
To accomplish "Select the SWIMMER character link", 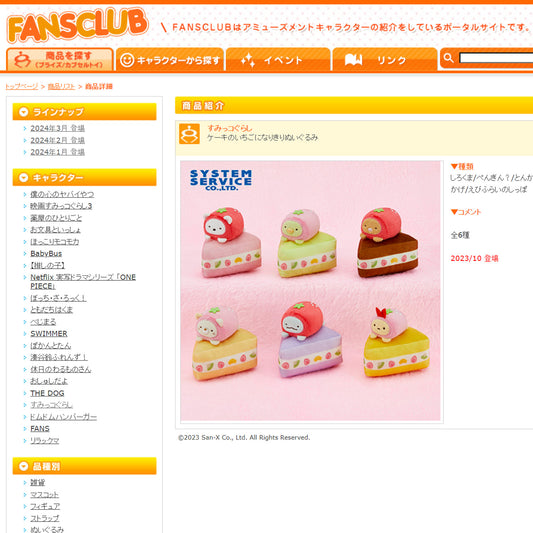I will coord(49,333).
